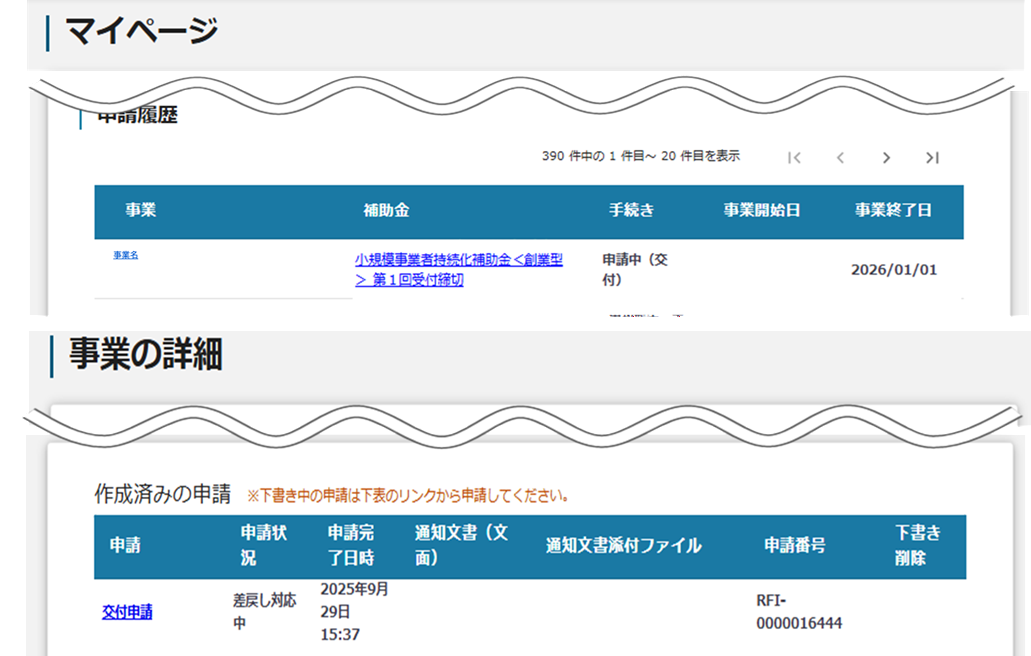Open the 交付申請 draft application link

129,610
